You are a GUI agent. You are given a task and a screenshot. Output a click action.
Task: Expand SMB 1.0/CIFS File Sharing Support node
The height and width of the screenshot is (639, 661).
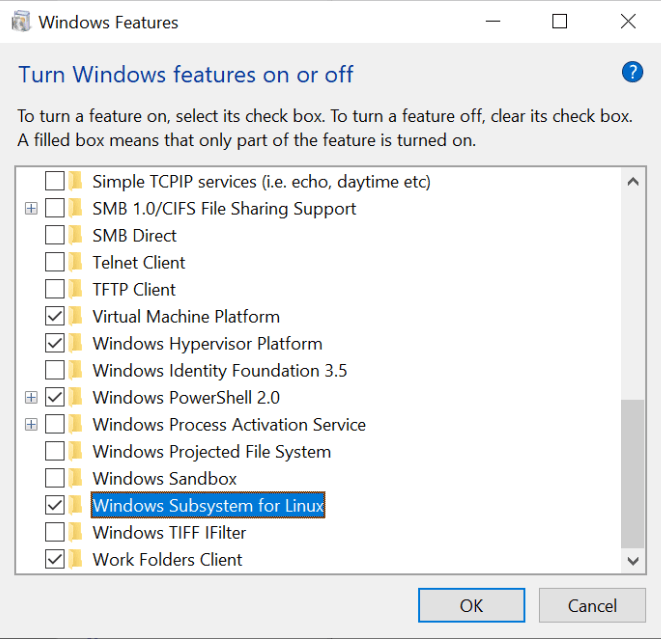(x=31, y=208)
